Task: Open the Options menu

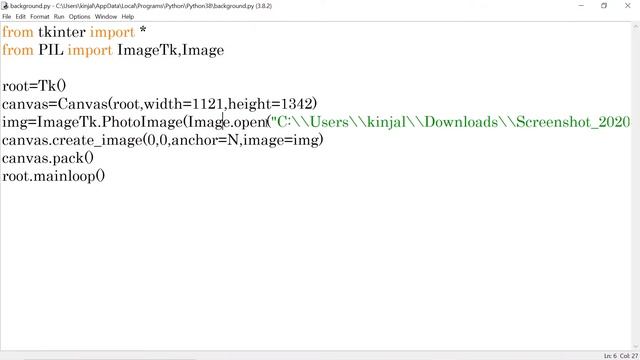Action: 79,17
